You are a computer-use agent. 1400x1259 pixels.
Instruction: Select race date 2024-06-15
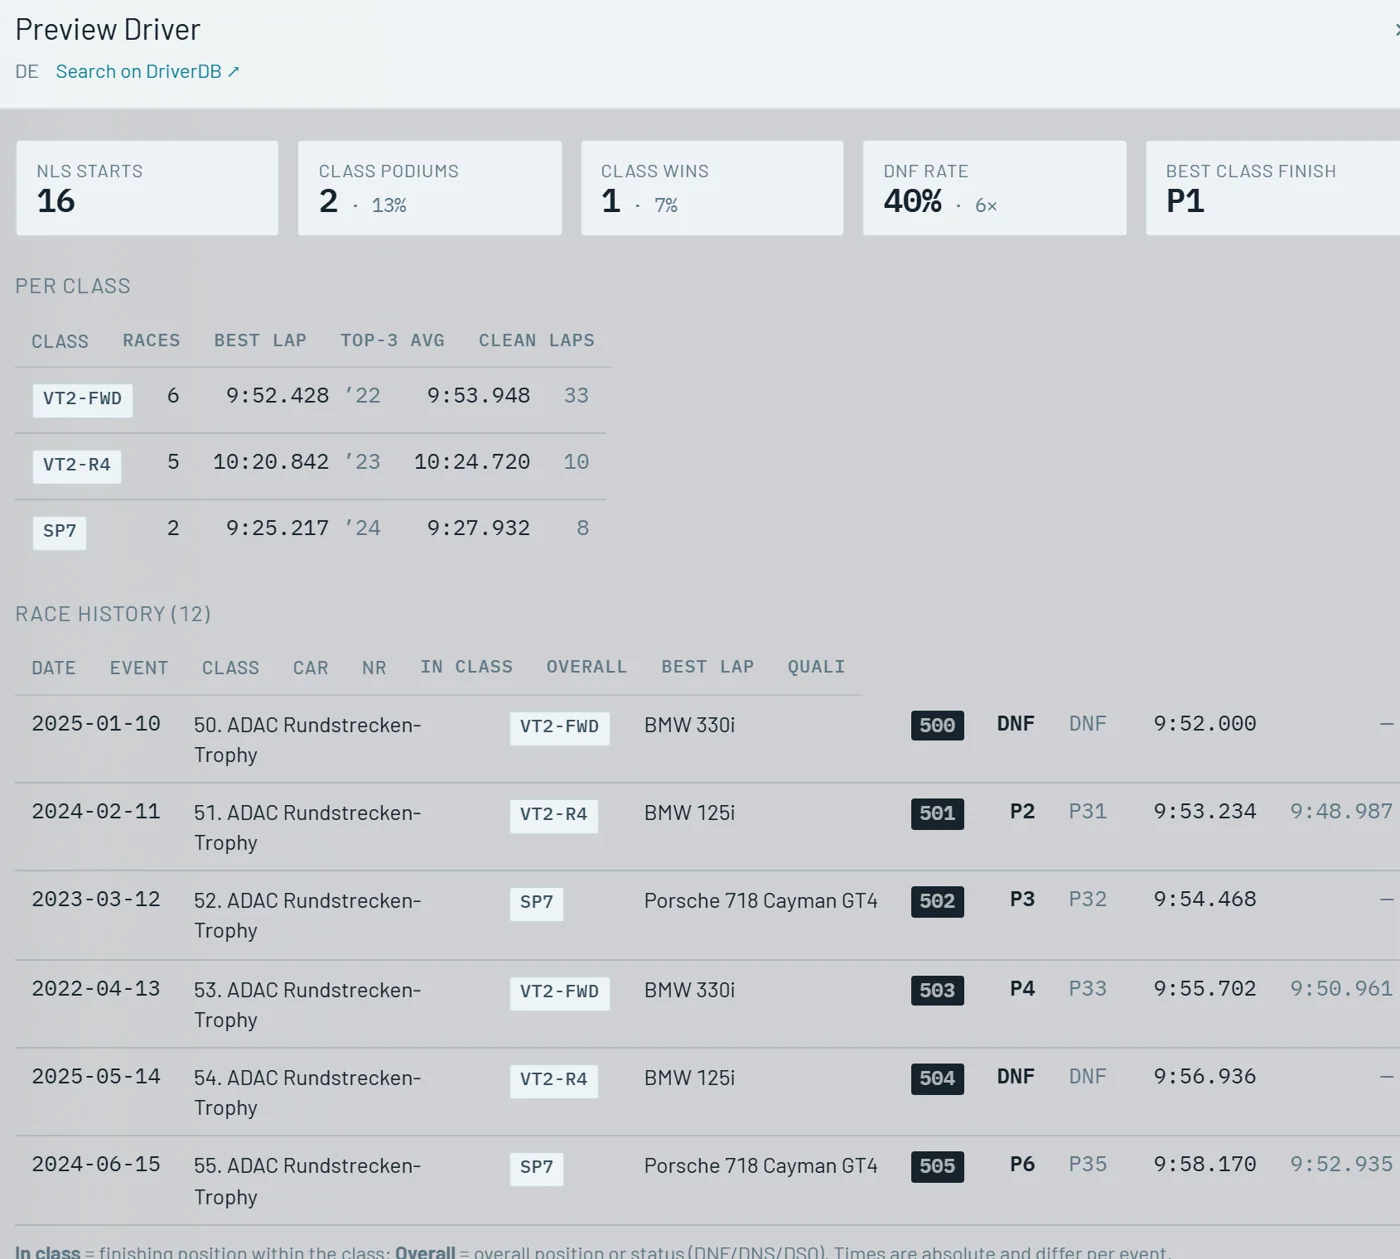click(x=96, y=1165)
